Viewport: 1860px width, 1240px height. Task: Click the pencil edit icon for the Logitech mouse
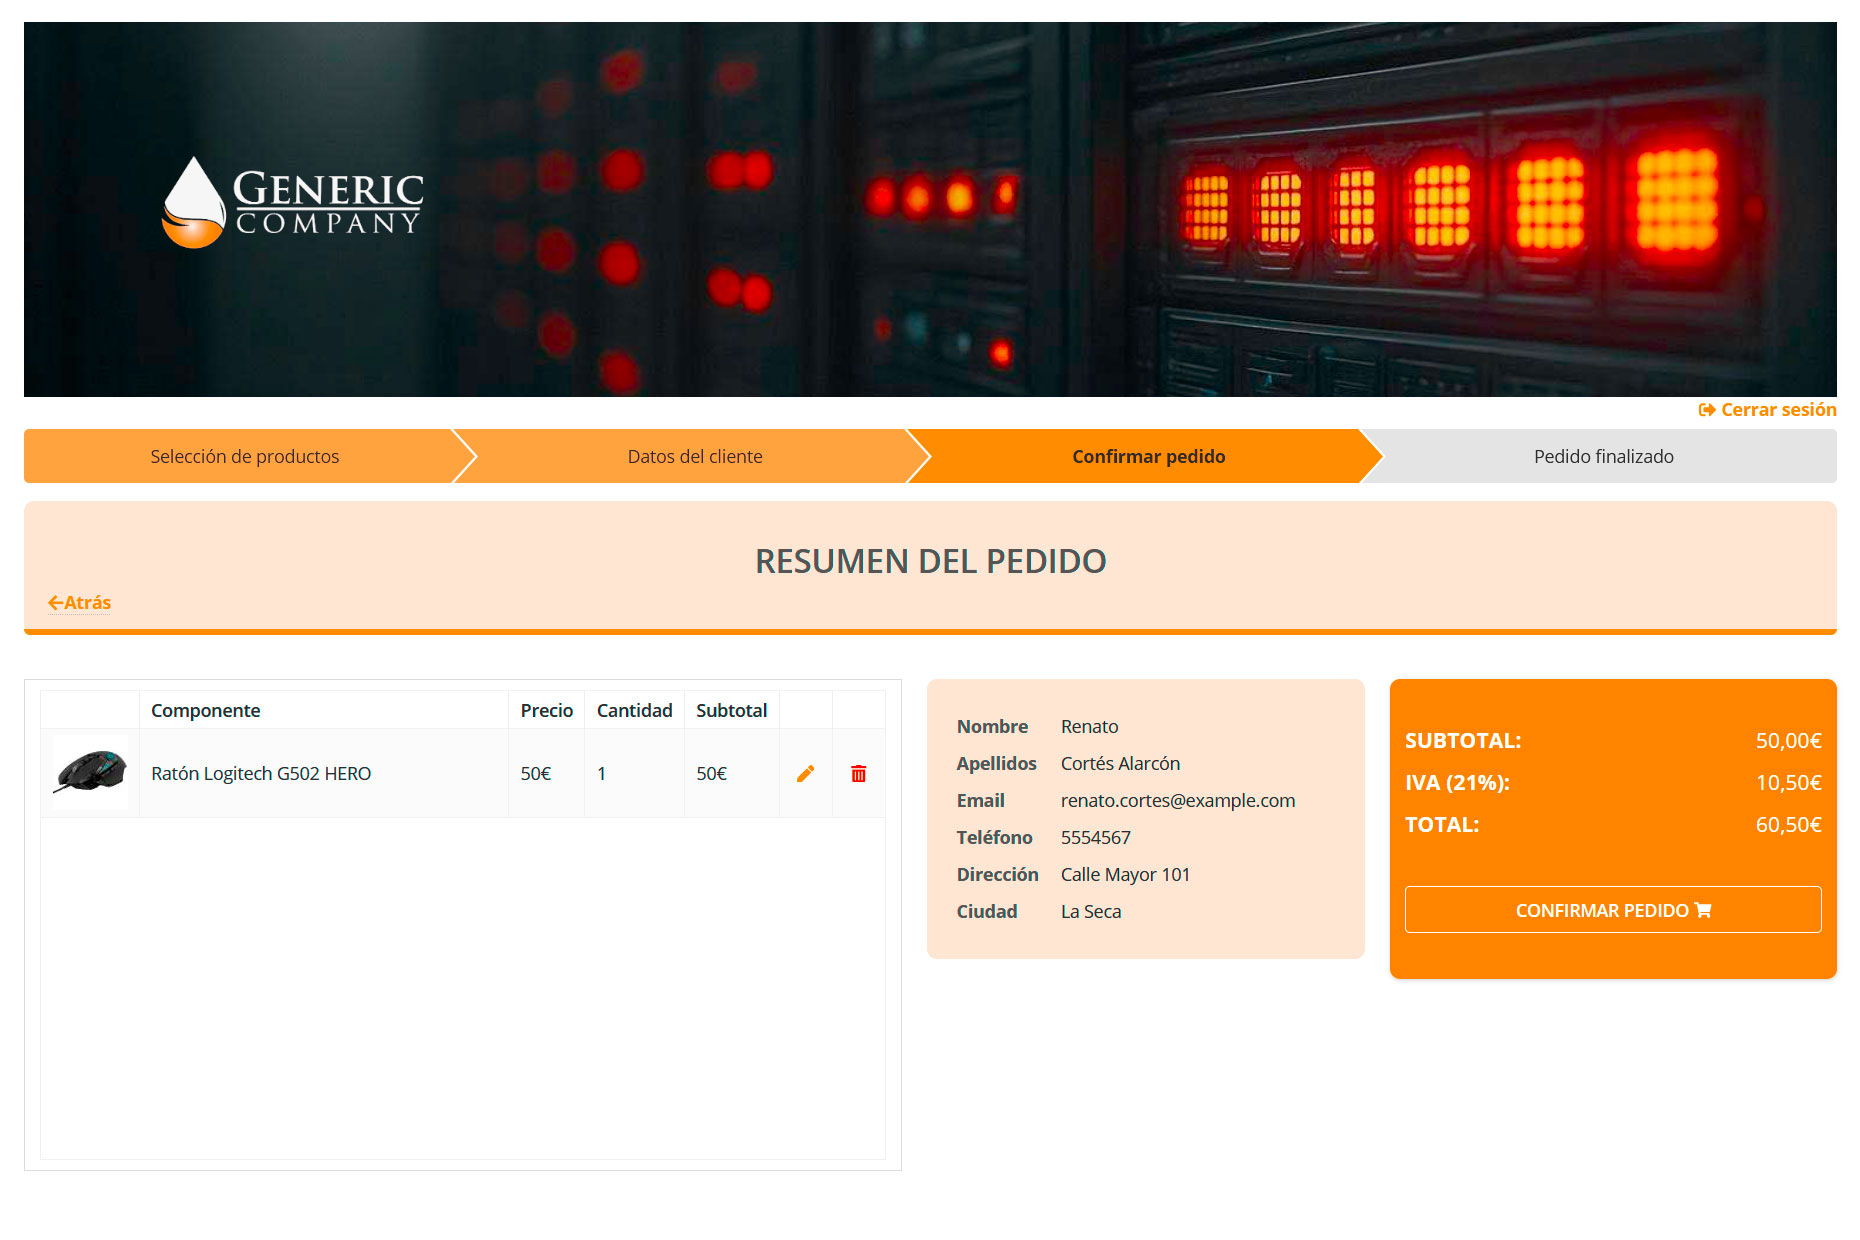click(x=805, y=773)
